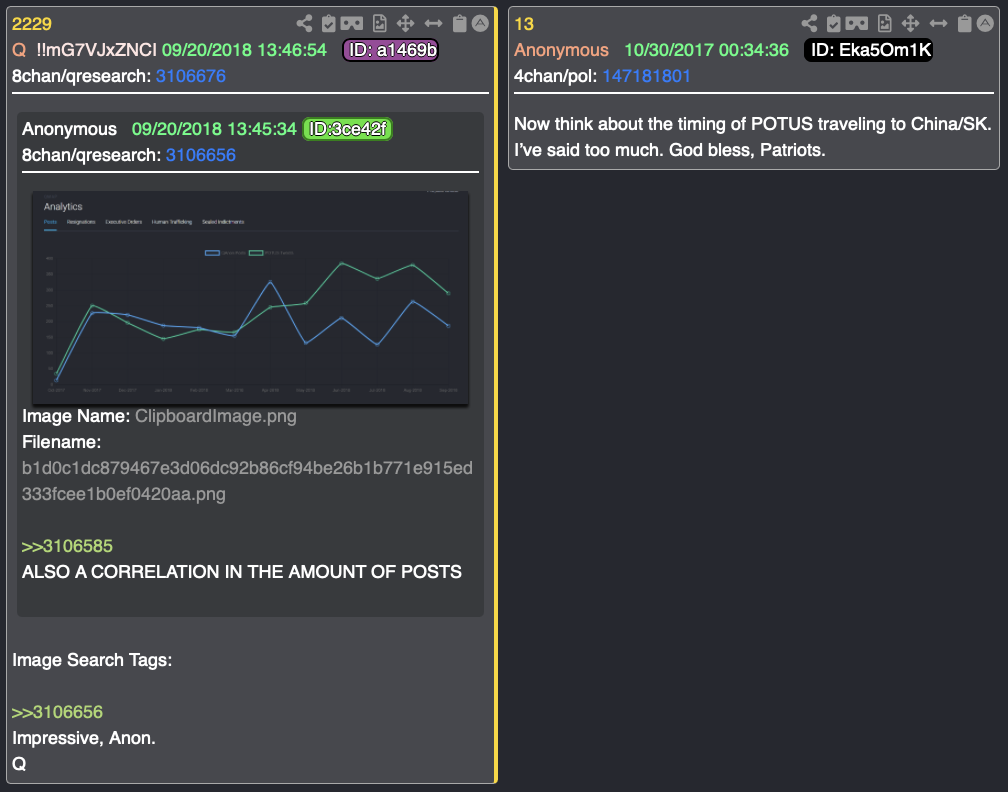Click the goggles icon on post 13
The image size is (1008, 792).
[857, 24]
